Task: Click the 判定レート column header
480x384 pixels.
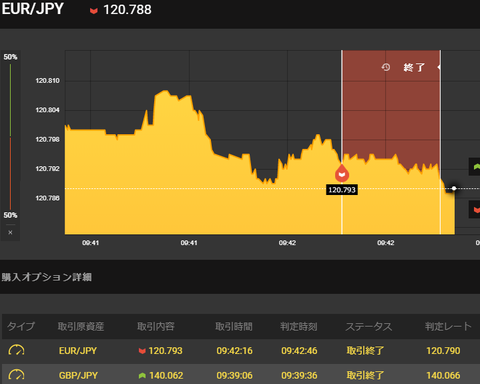Action: tap(448, 326)
